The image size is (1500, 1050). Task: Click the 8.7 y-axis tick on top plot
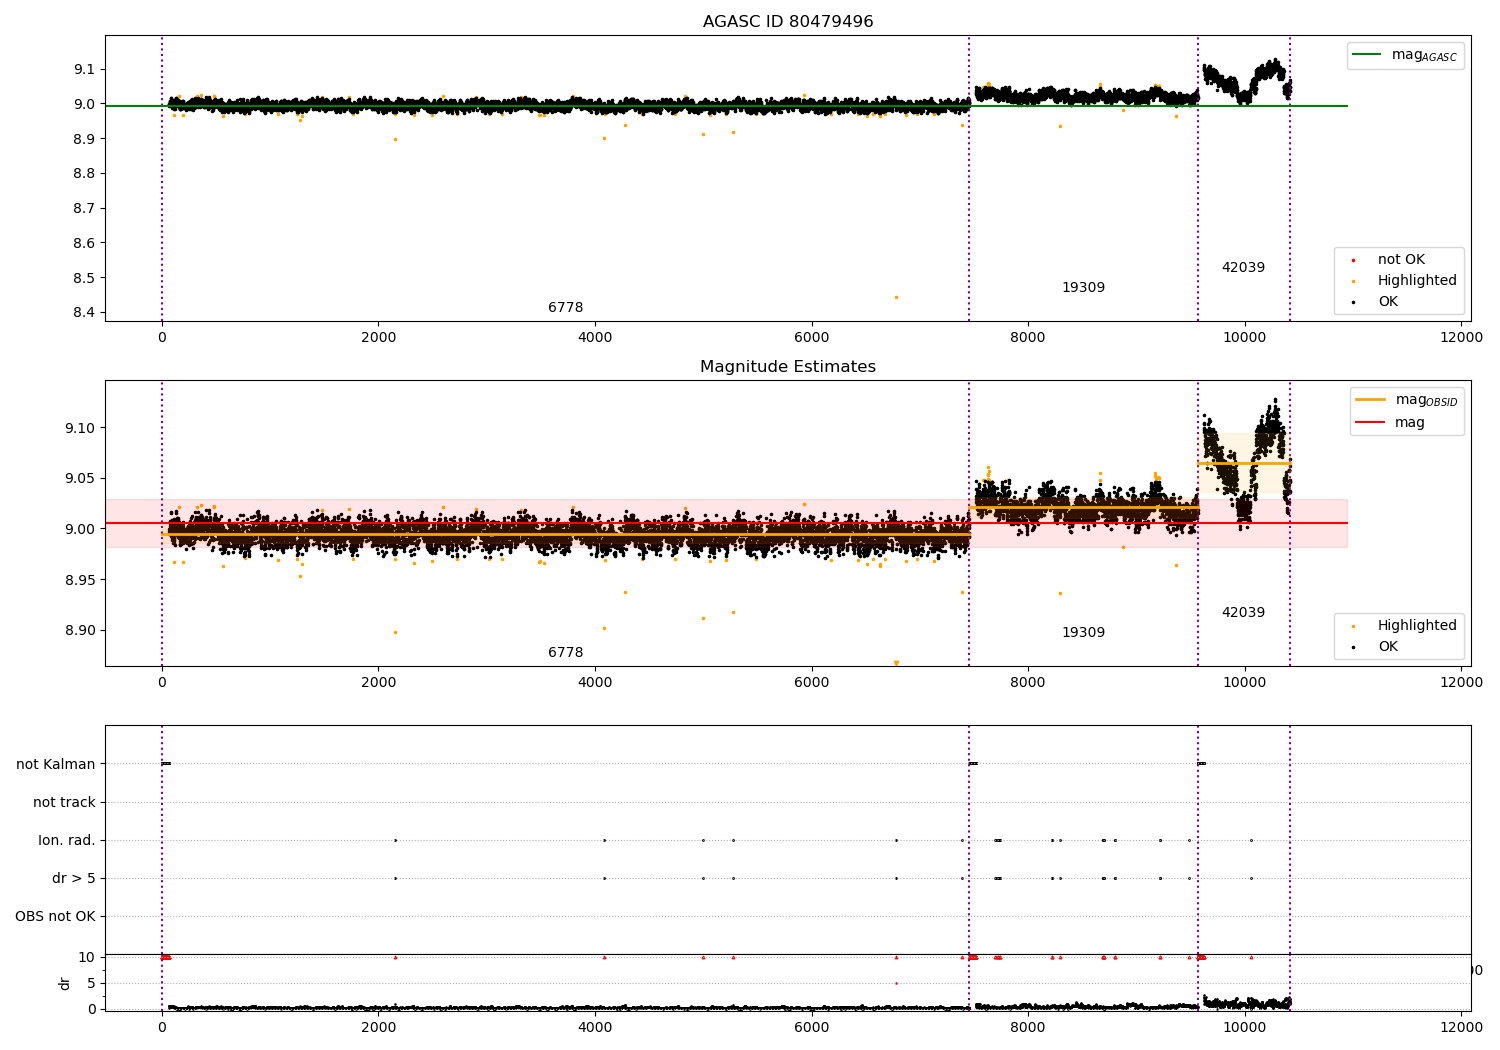86,208
